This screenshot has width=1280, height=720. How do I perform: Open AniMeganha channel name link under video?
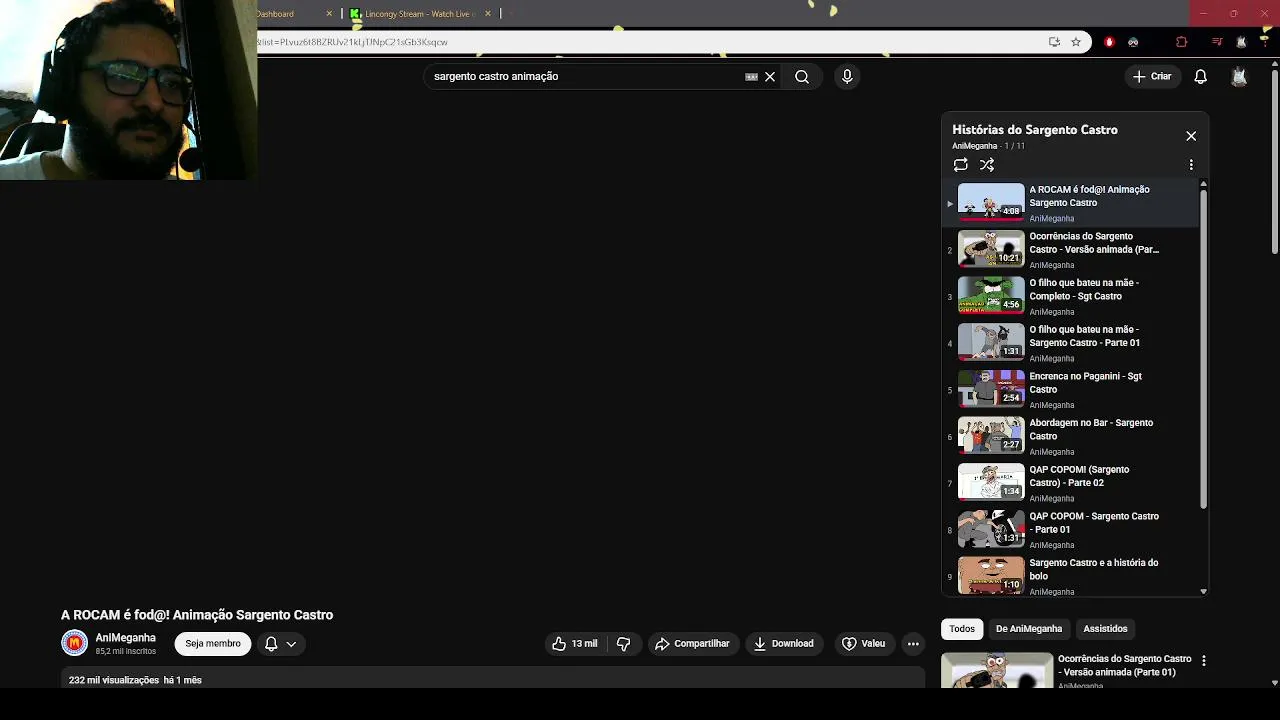[125, 638]
